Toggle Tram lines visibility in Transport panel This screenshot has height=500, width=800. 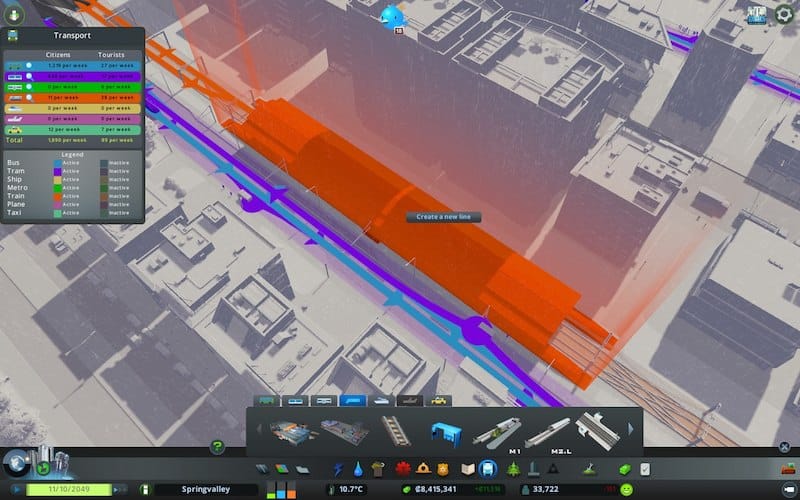(x=29, y=76)
